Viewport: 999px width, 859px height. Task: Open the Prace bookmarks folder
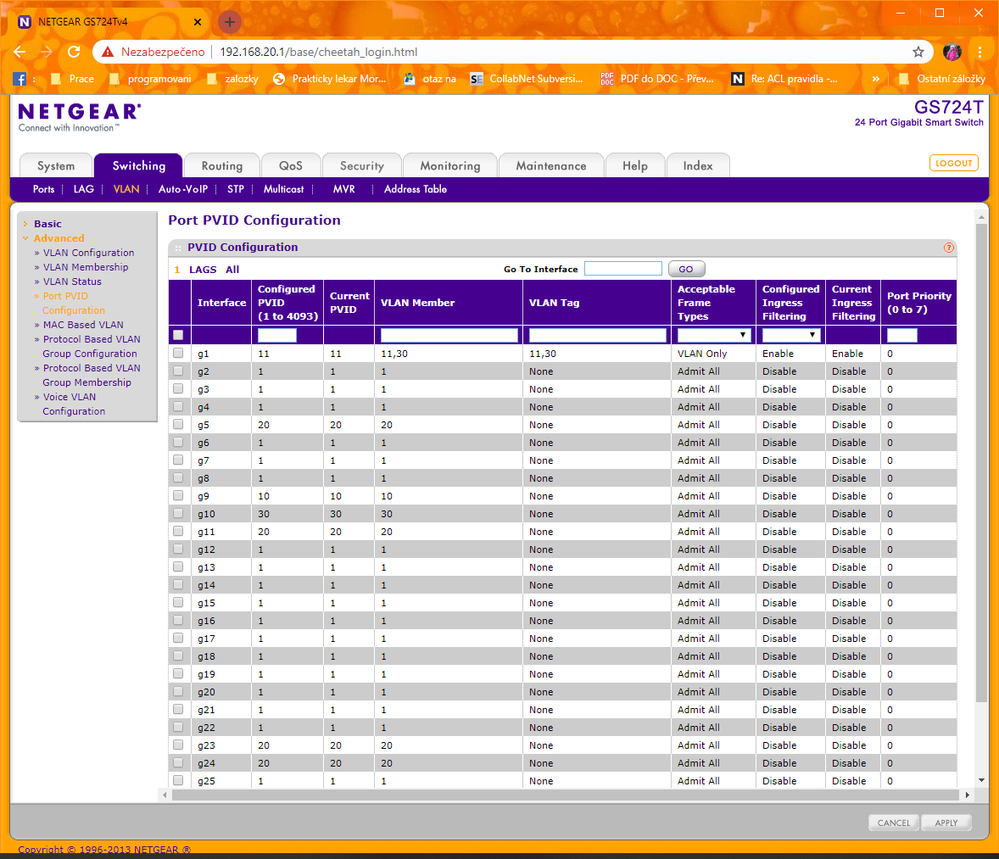72,79
